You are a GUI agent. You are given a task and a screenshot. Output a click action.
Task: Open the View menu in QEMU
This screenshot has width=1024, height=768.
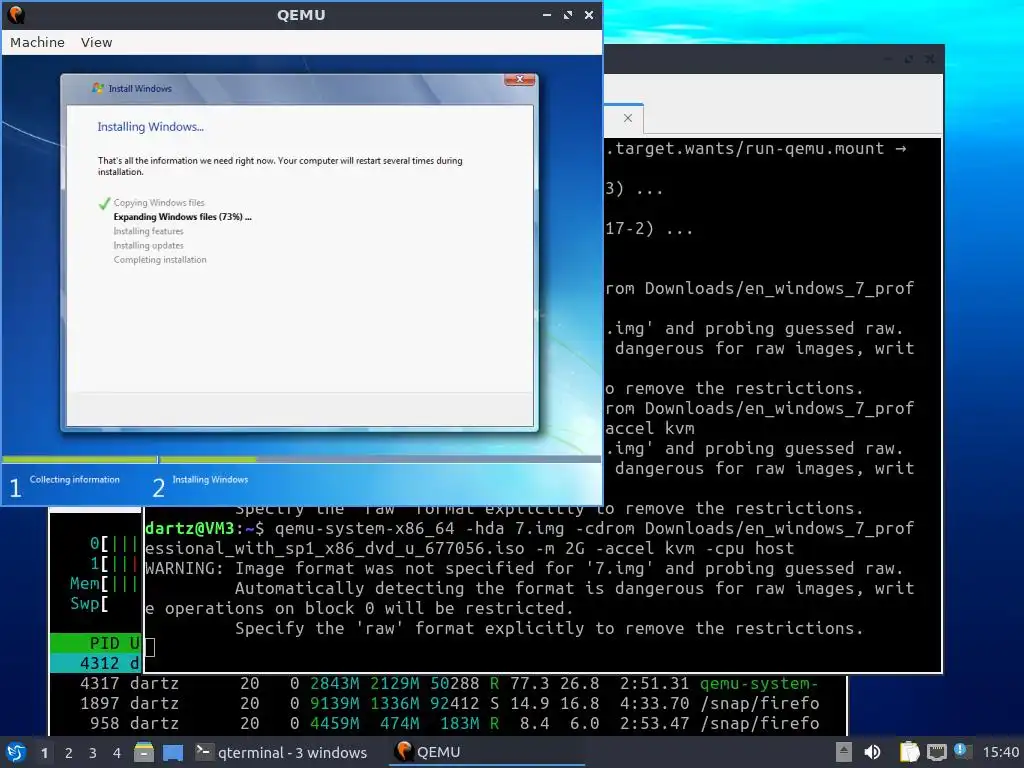[96, 42]
